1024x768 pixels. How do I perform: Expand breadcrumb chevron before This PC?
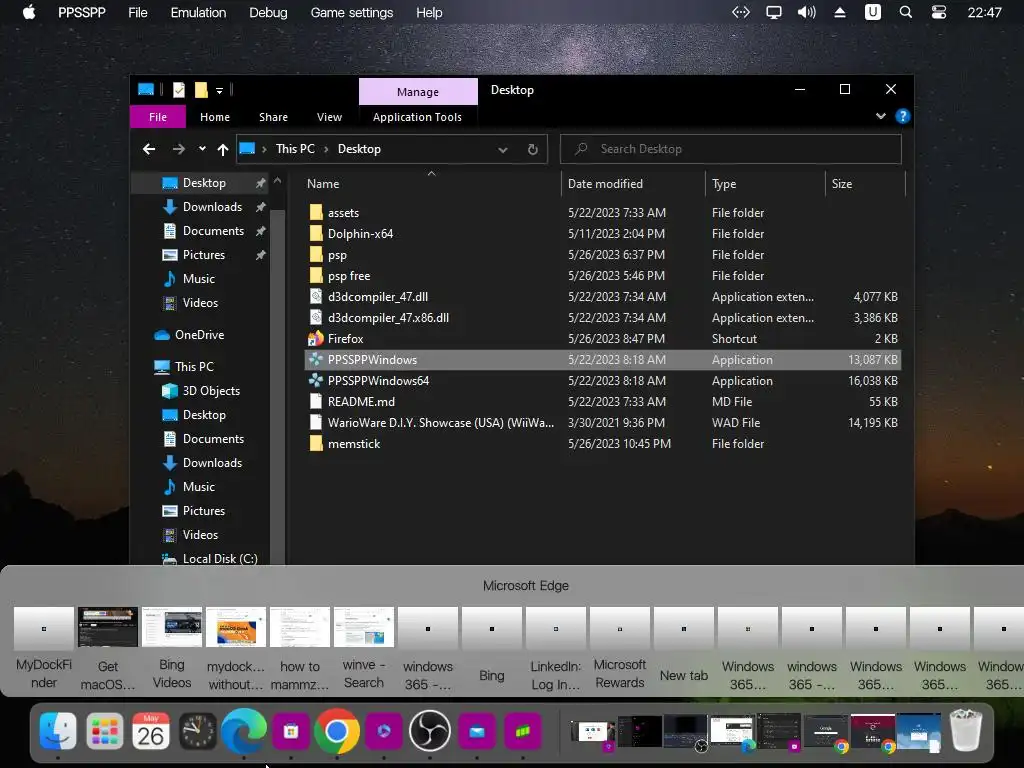(264, 149)
